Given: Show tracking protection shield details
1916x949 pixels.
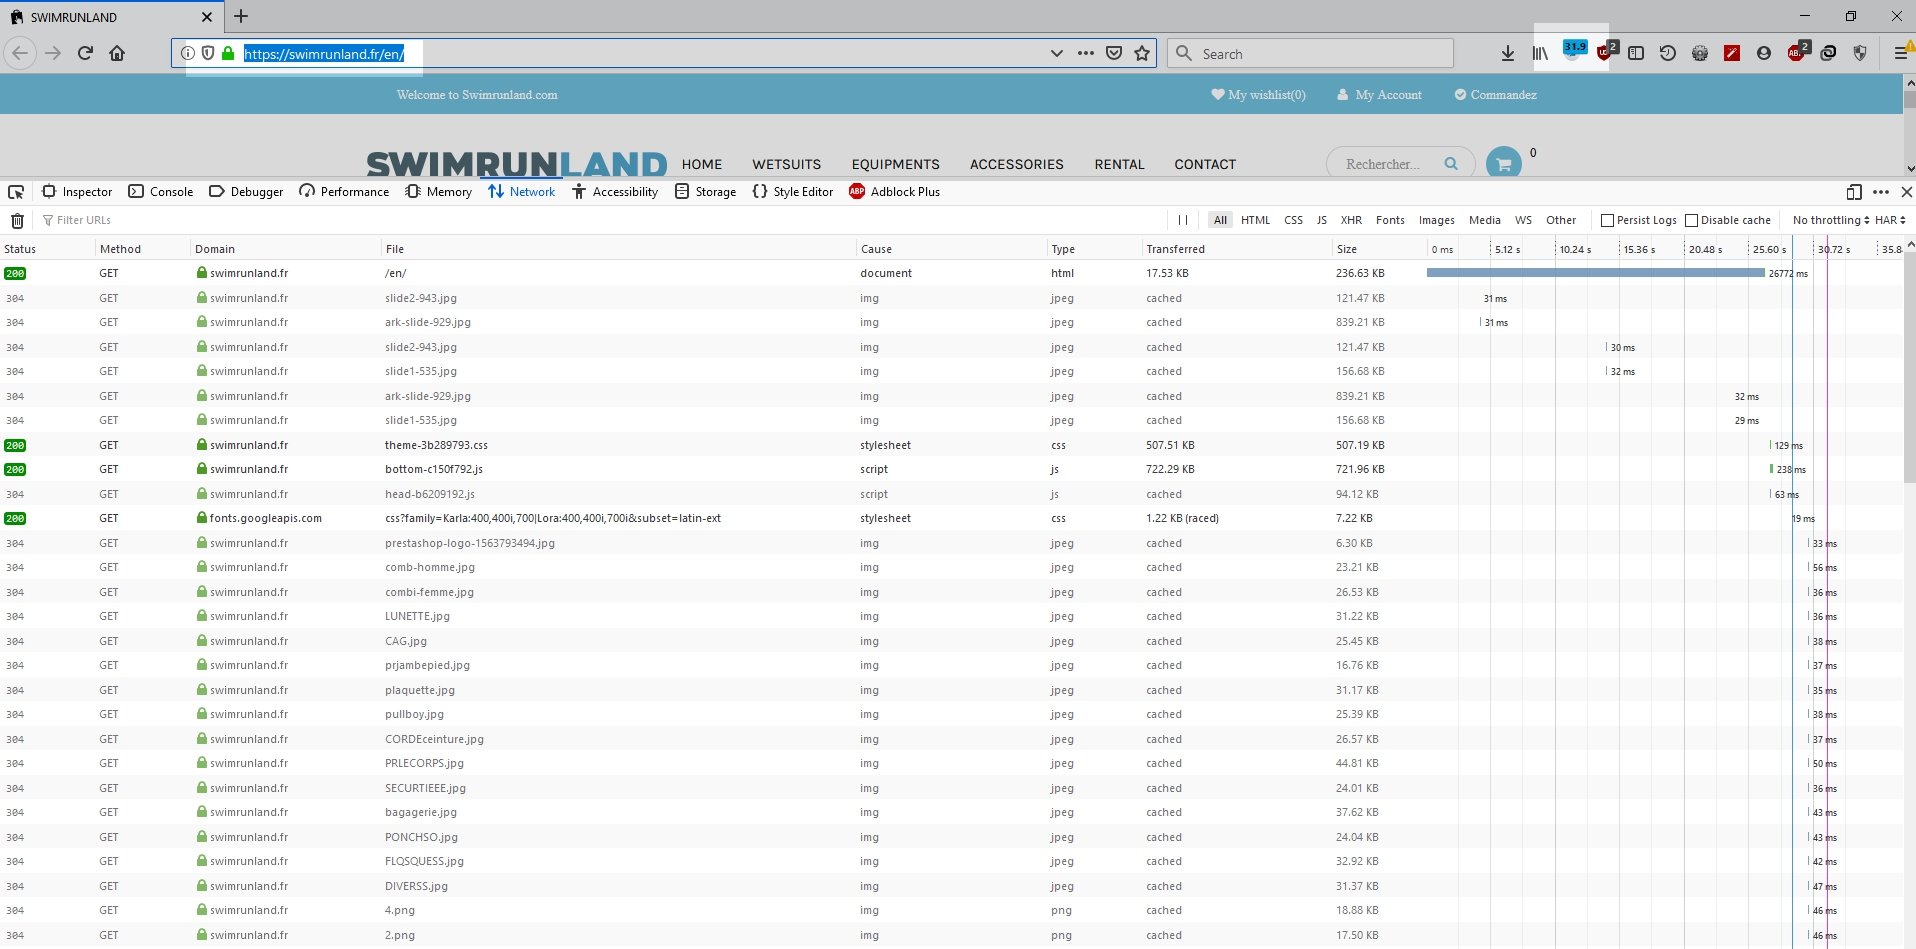Looking at the screenshot, I should 208,53.
